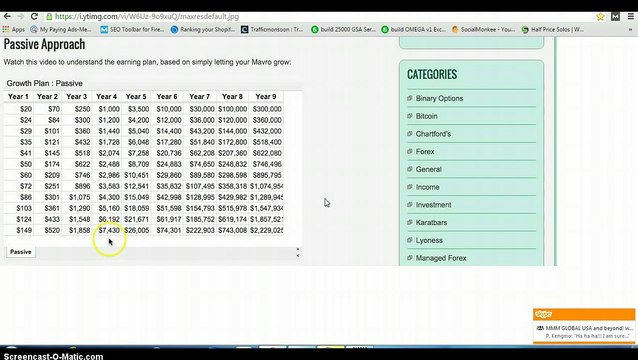The image size is (638, 360).
Task: Select the $300,000 cell in Year 9
Action: tap(267, 109)
